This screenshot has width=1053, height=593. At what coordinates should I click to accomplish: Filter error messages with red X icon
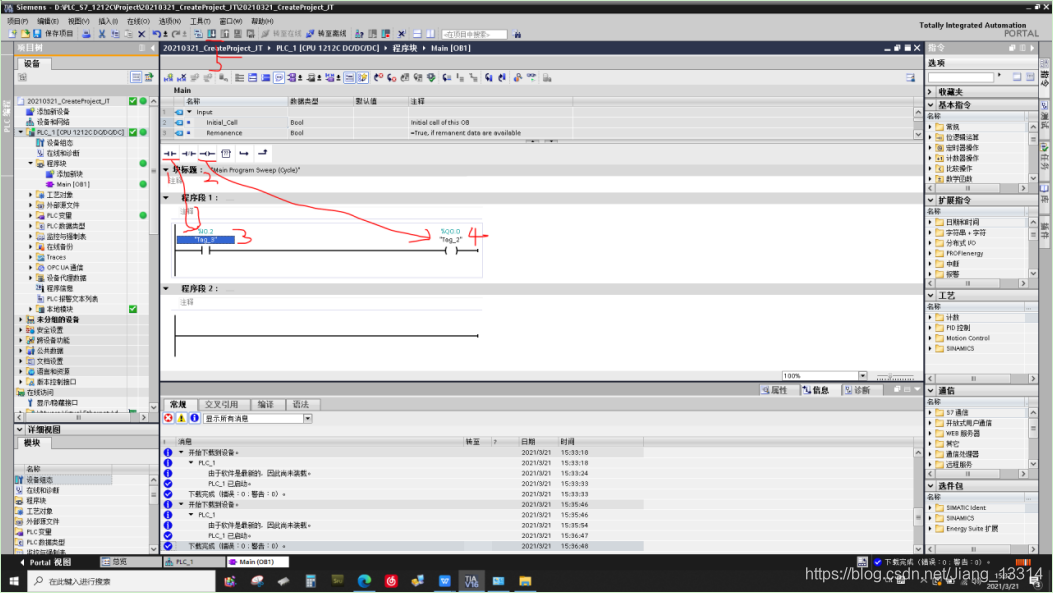pos(169,418)
